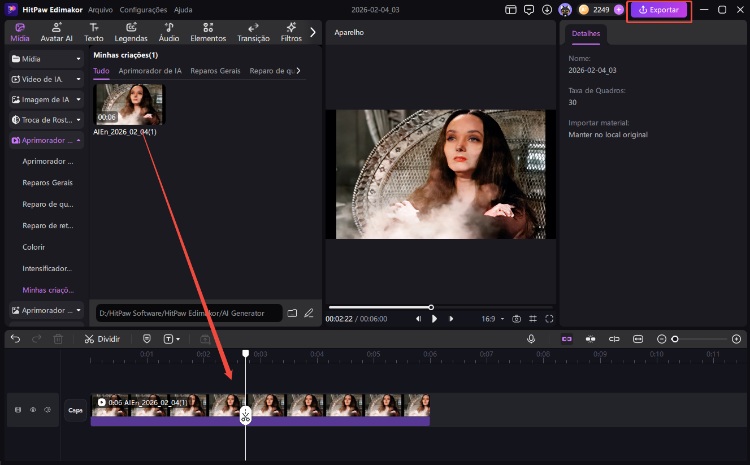The width and height of the screenshot is (750, 465).
Task: Zoom in the timeline with plus icon
Action: pyautogui.click(x=737, y=339)
